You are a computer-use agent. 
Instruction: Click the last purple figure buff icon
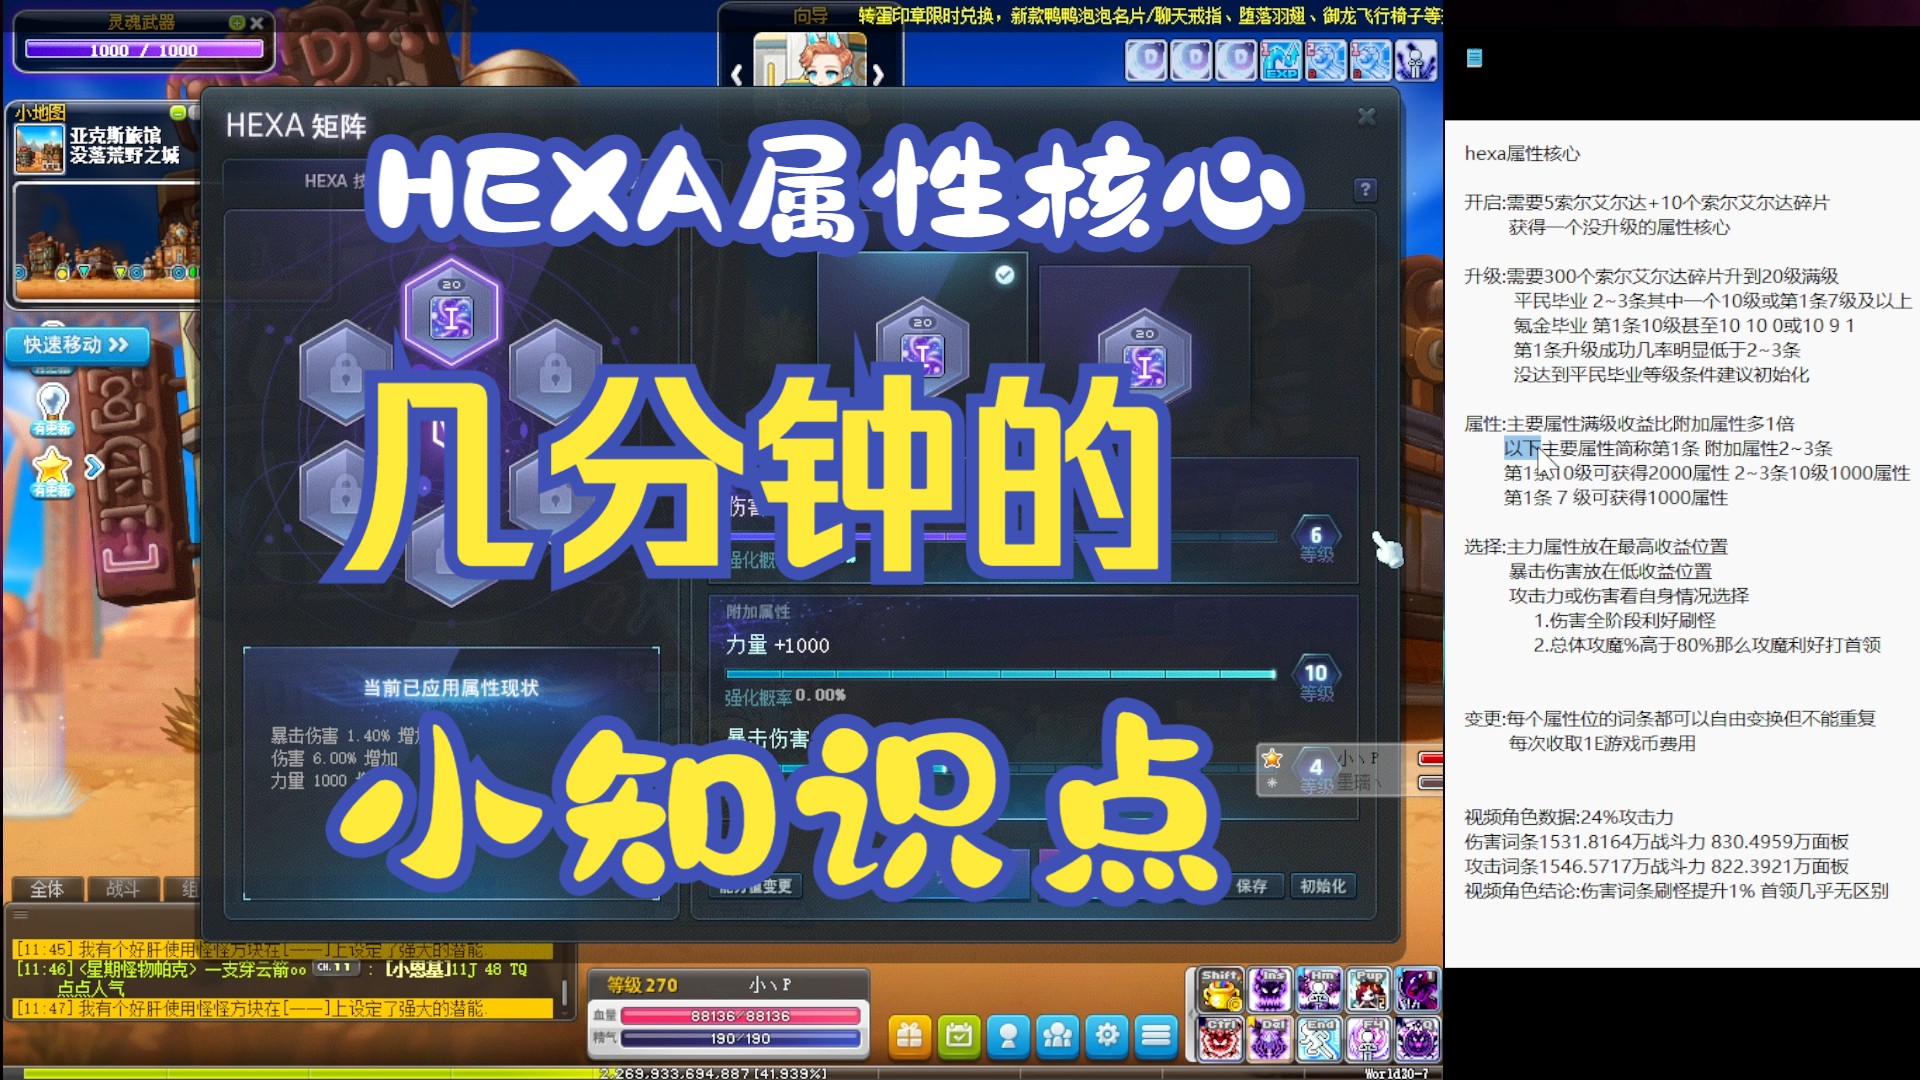[x=1416, y=60]
